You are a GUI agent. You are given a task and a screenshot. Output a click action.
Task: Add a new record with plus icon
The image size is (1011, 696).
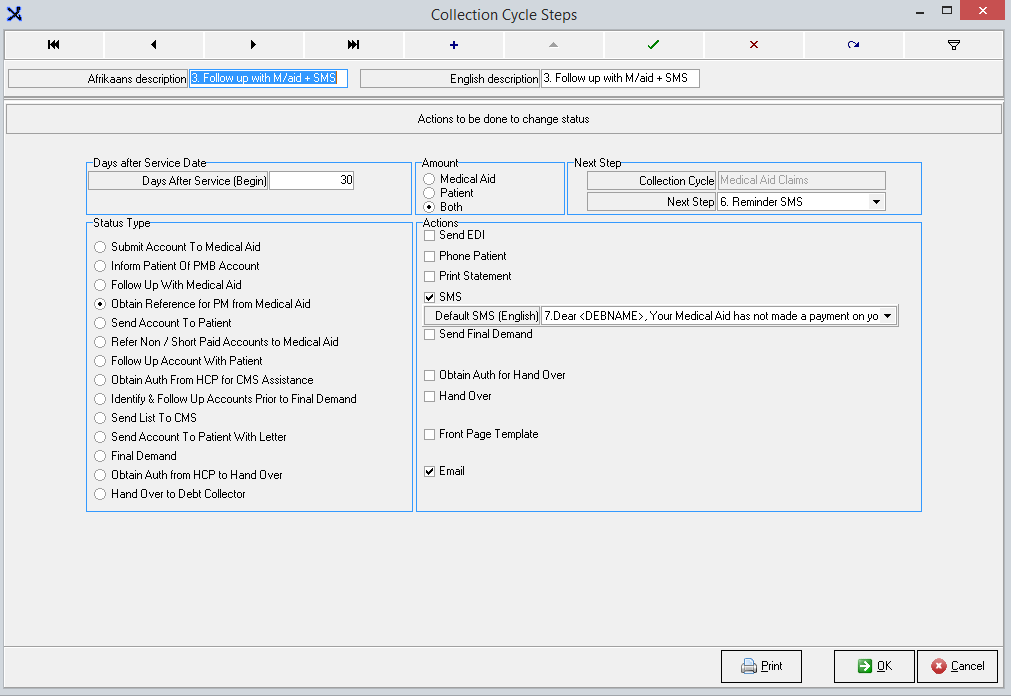tap(454, 45)
